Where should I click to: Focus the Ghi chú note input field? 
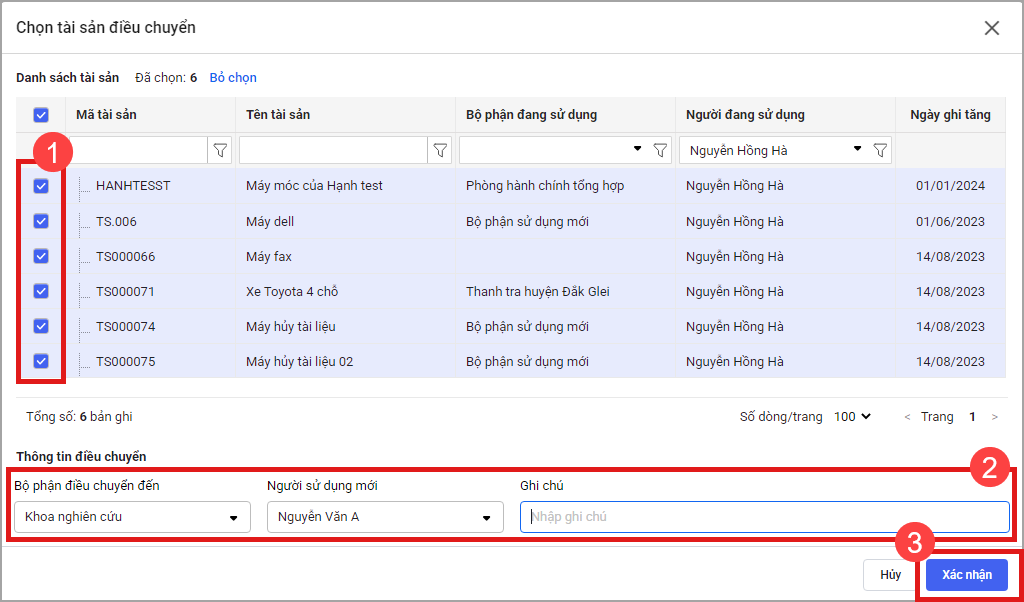tap(765, 517)
